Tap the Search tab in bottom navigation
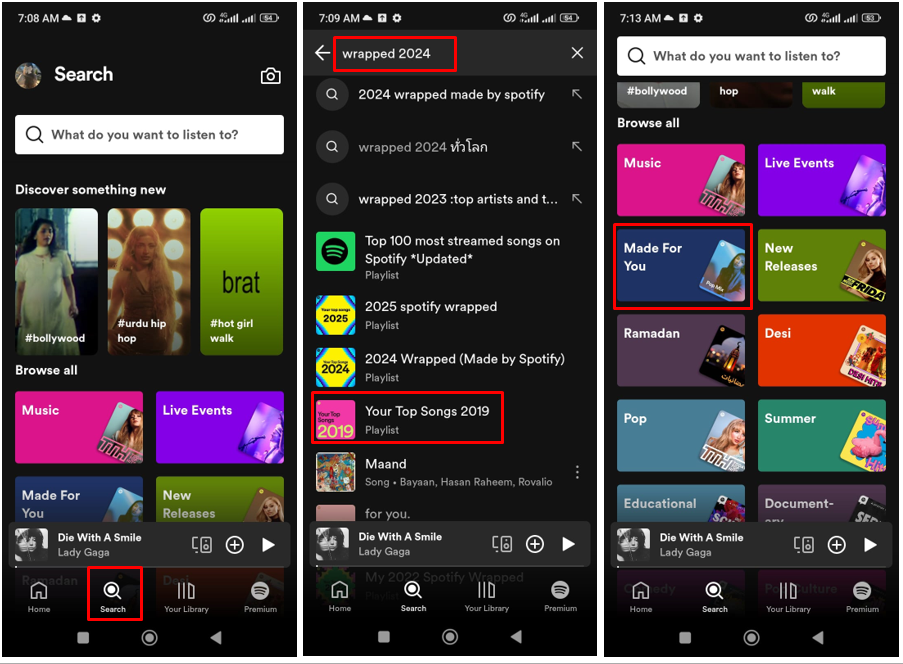The image size is (903, 664). (x=114, y=593)
